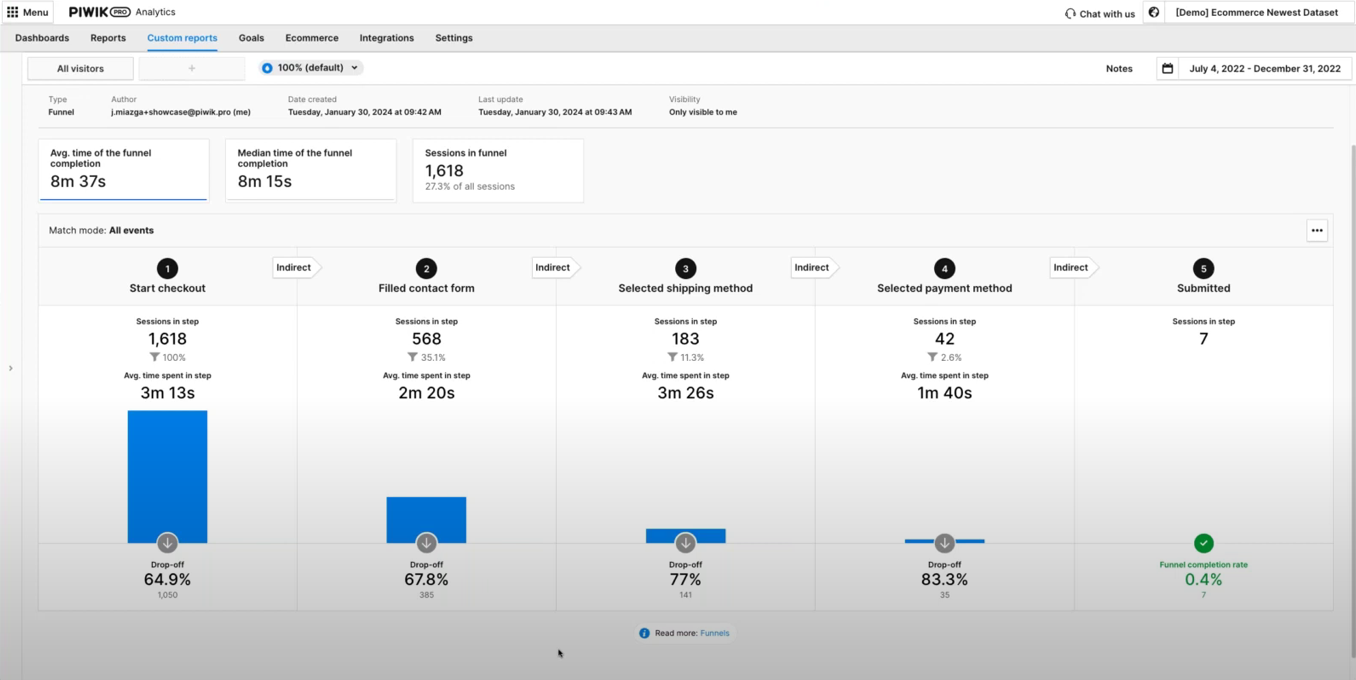Click the Chat with us headset icon

[1070, 14]
